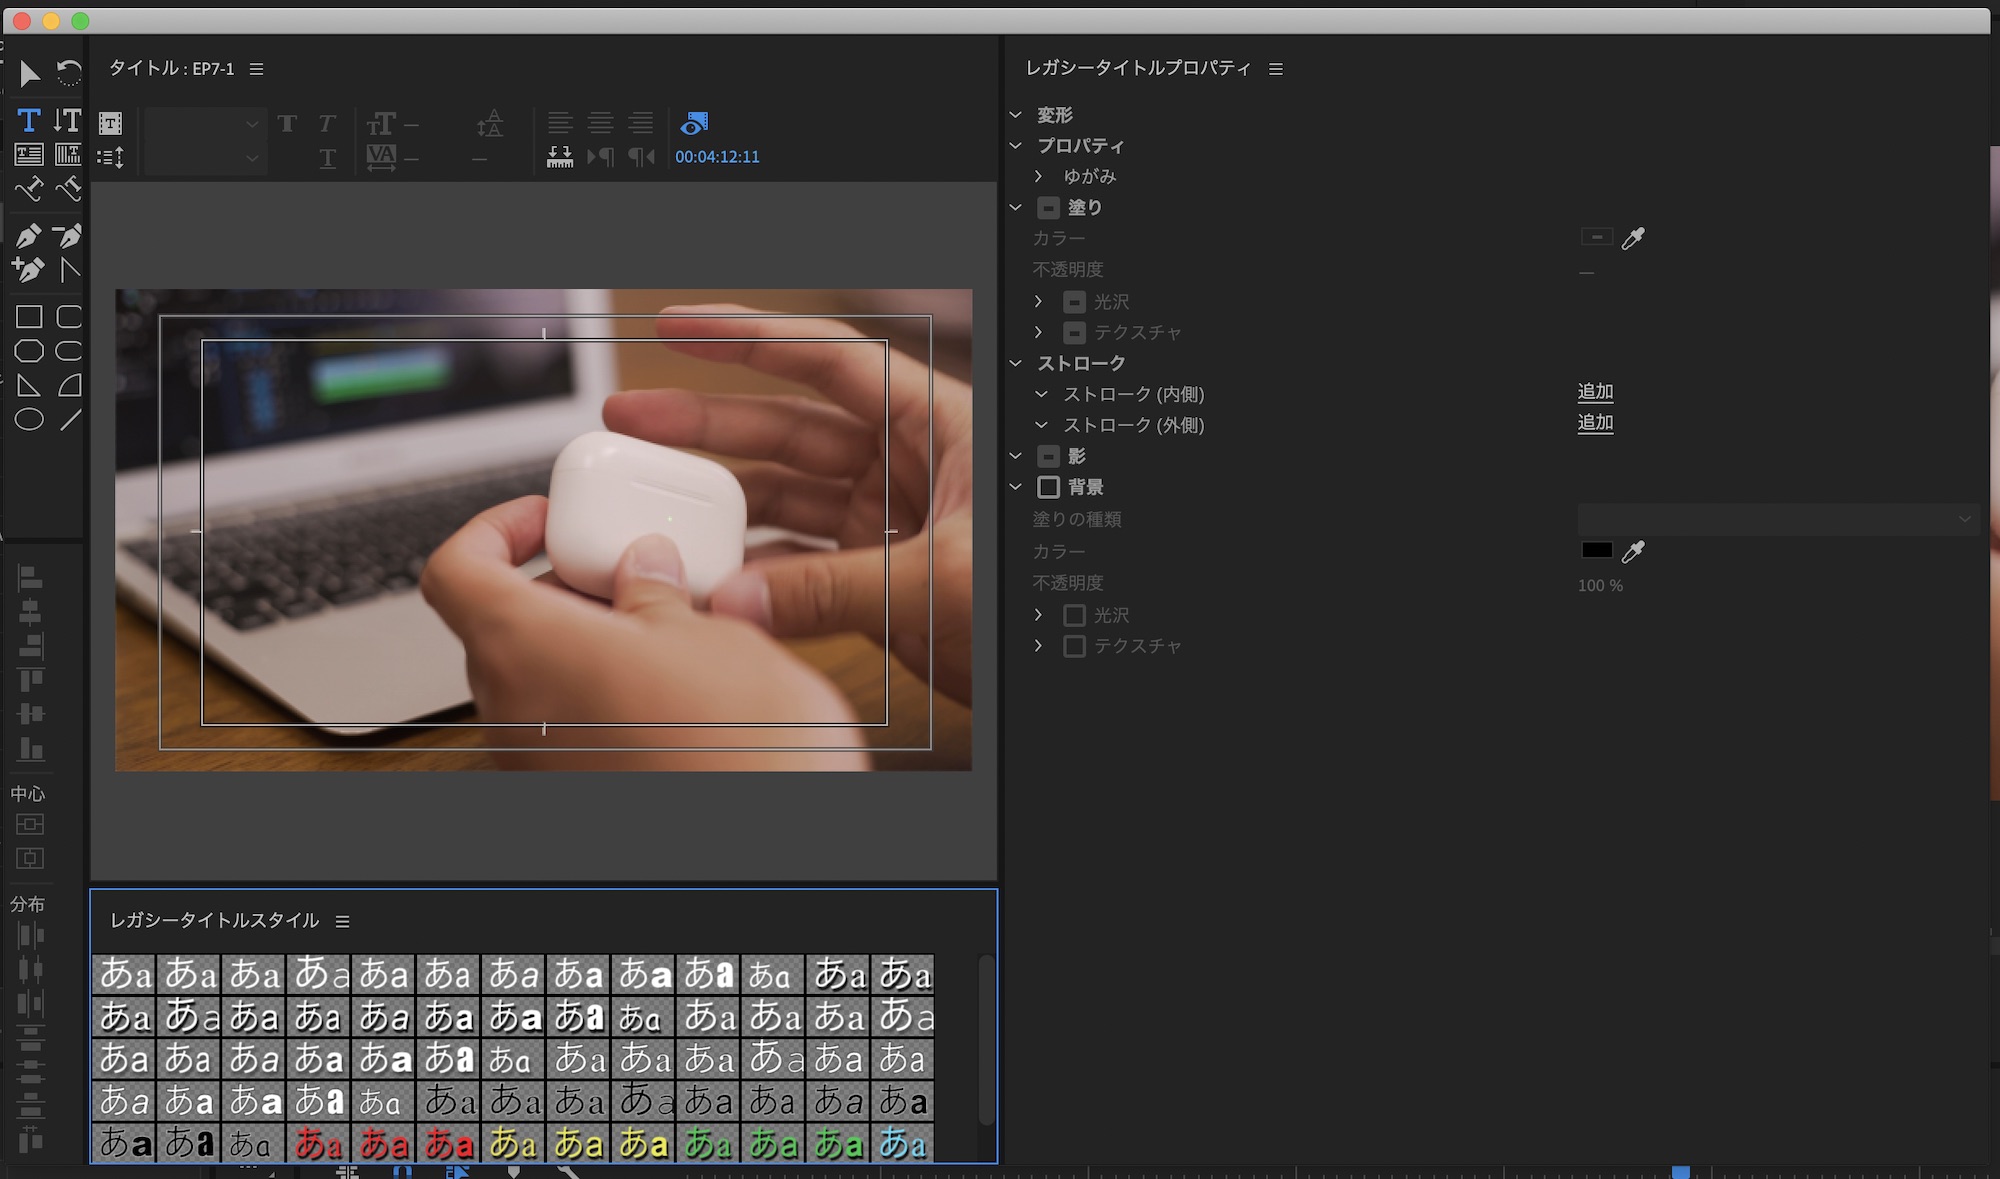The image size is (2000, 1179).
Task: Select the vertical Type tool
Action: (x=68, y=121)
